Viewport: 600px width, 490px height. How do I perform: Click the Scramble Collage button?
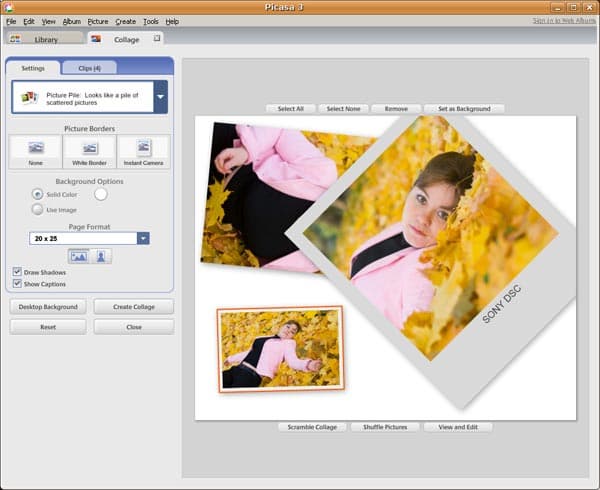[312, 427]
